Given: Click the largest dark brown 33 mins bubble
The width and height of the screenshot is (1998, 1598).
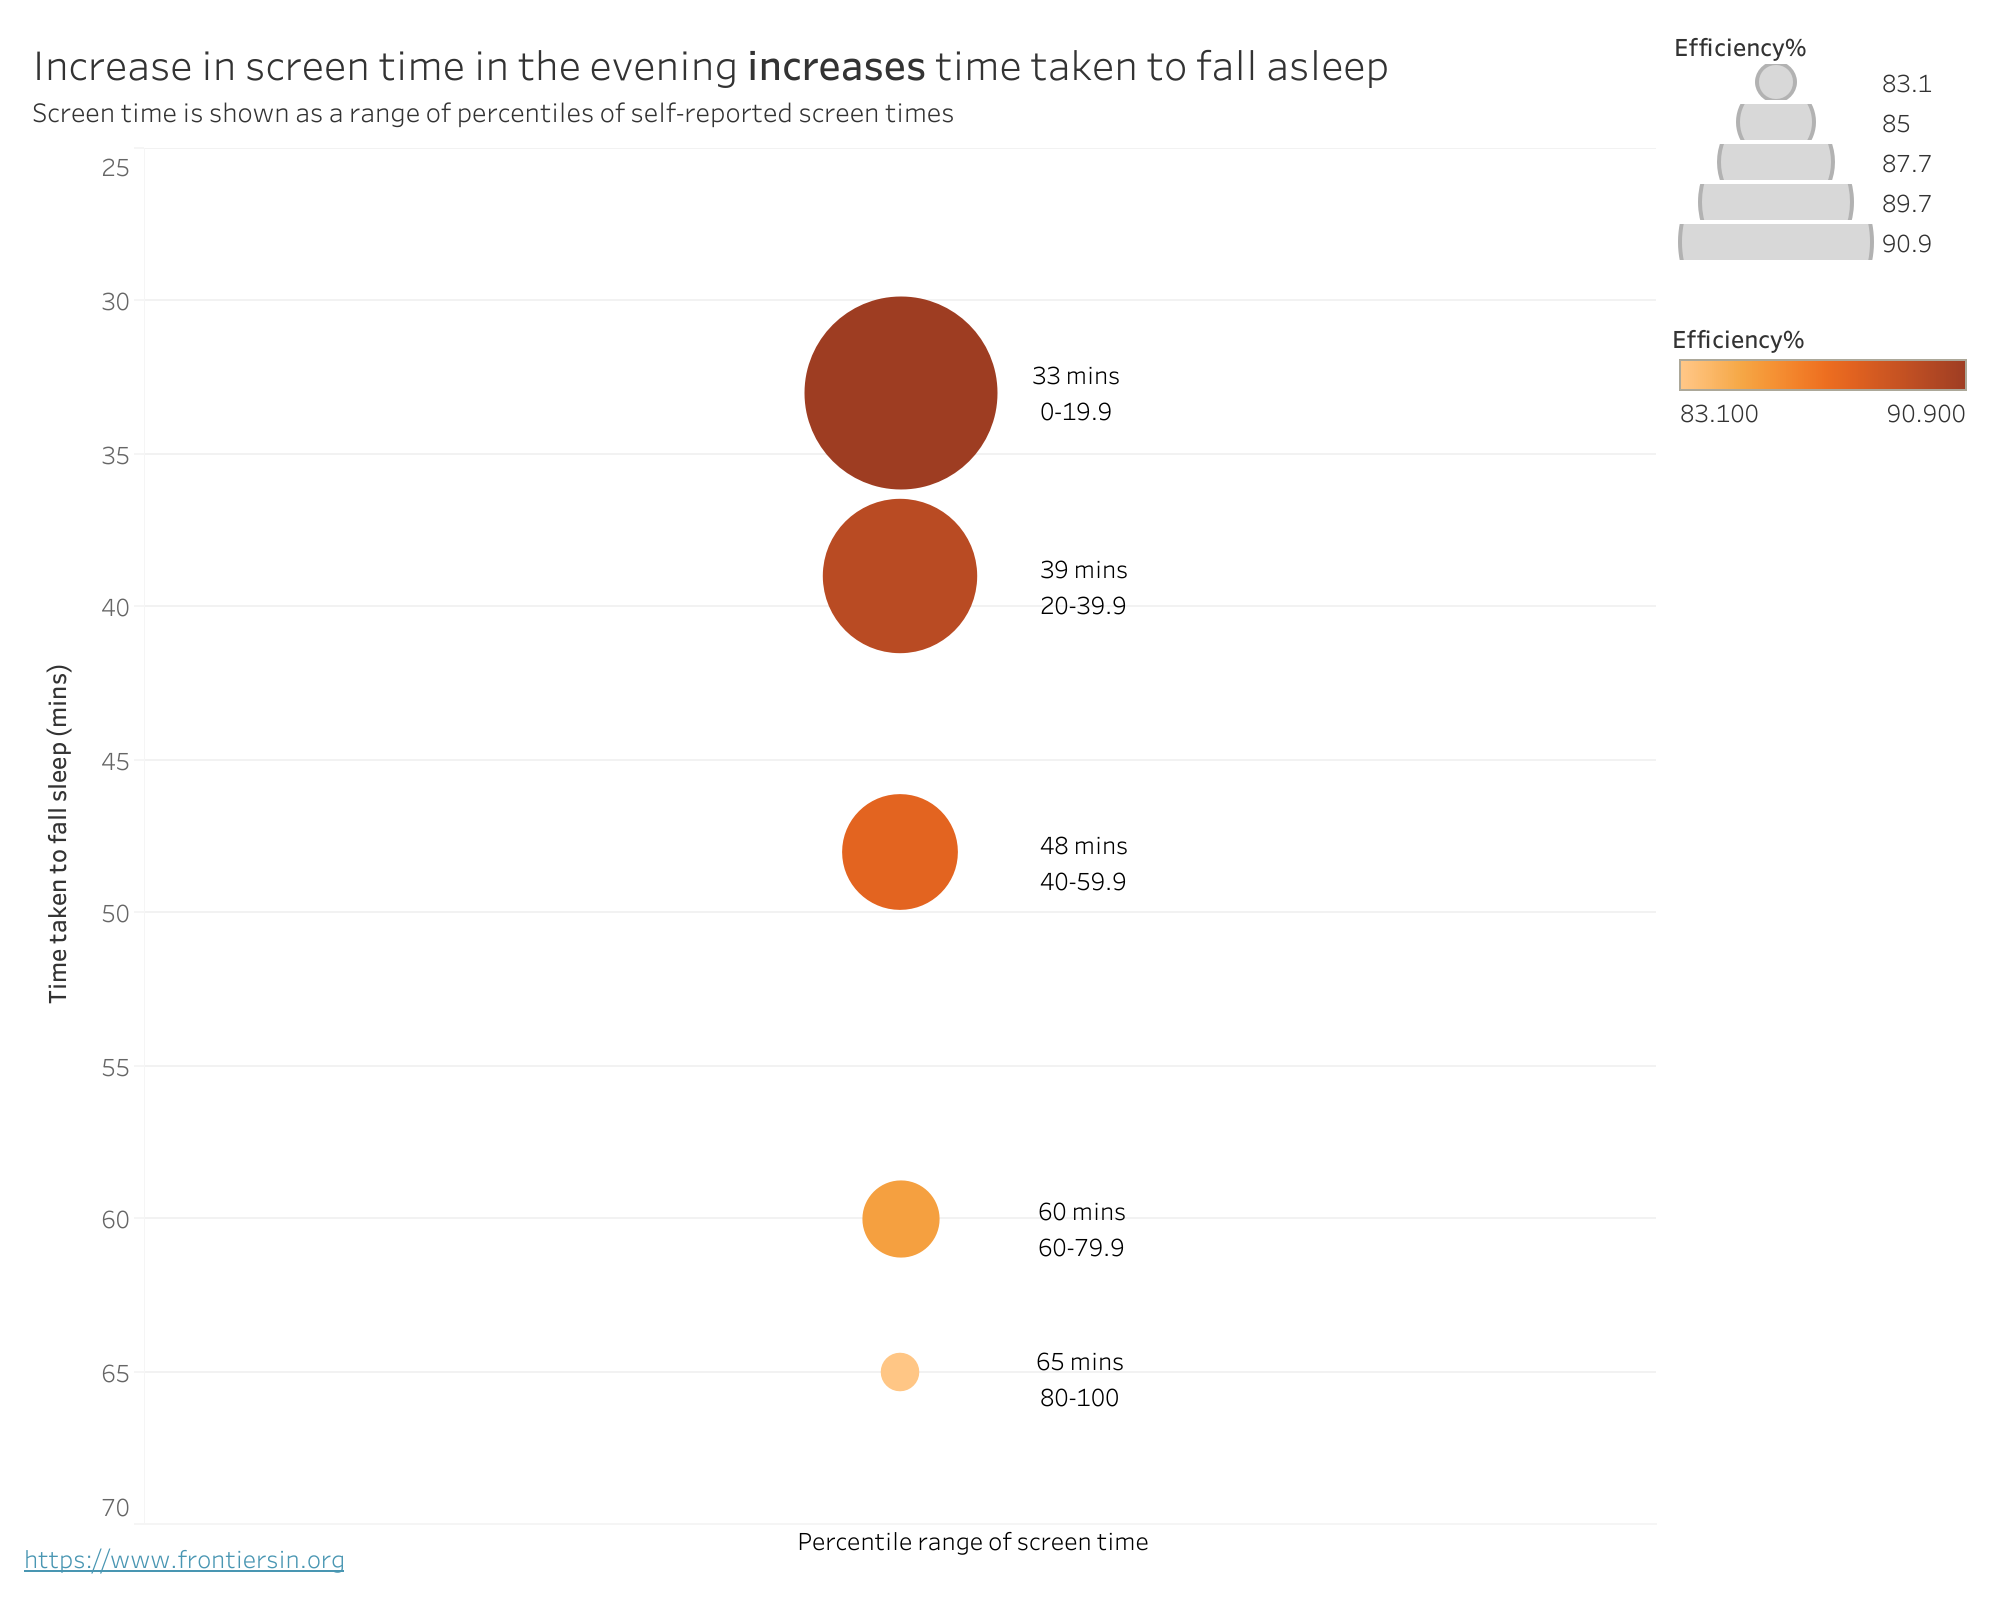Looking at the screenshot, I should 900,393.
